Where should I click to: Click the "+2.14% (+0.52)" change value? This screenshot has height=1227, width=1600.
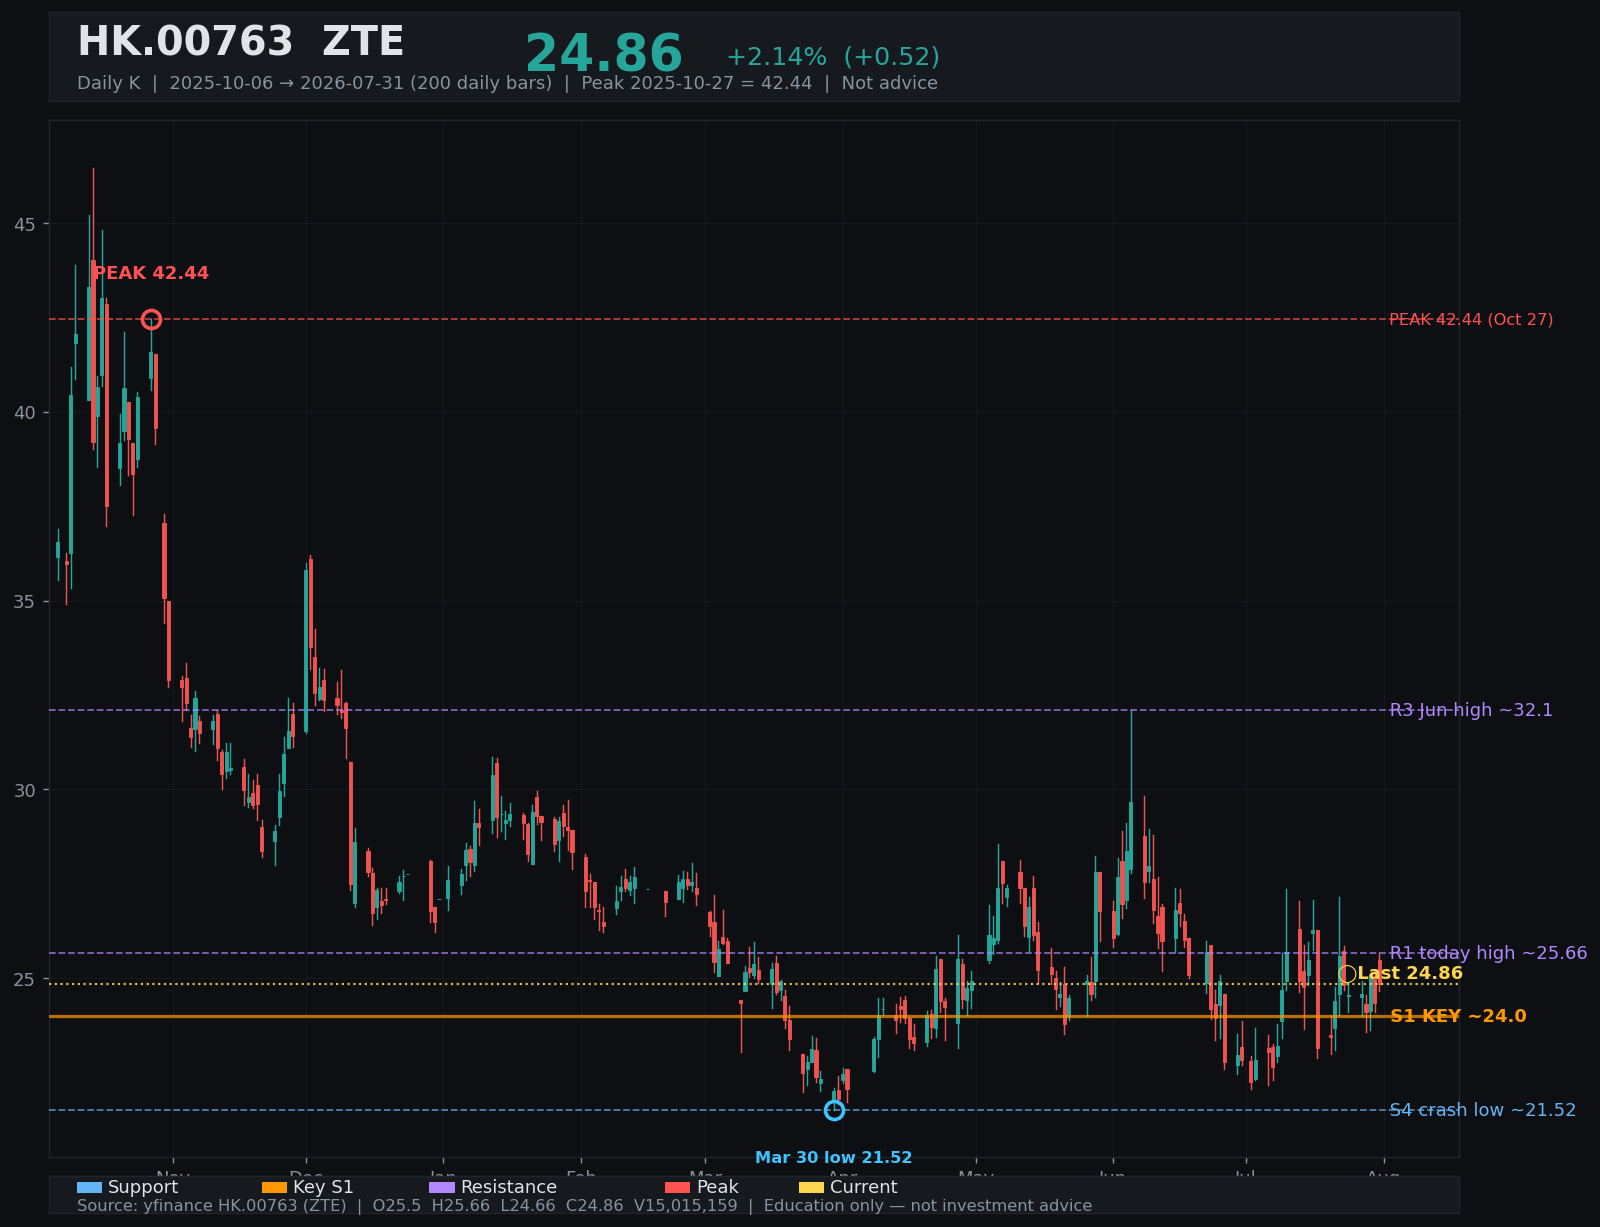pos(833,57)
